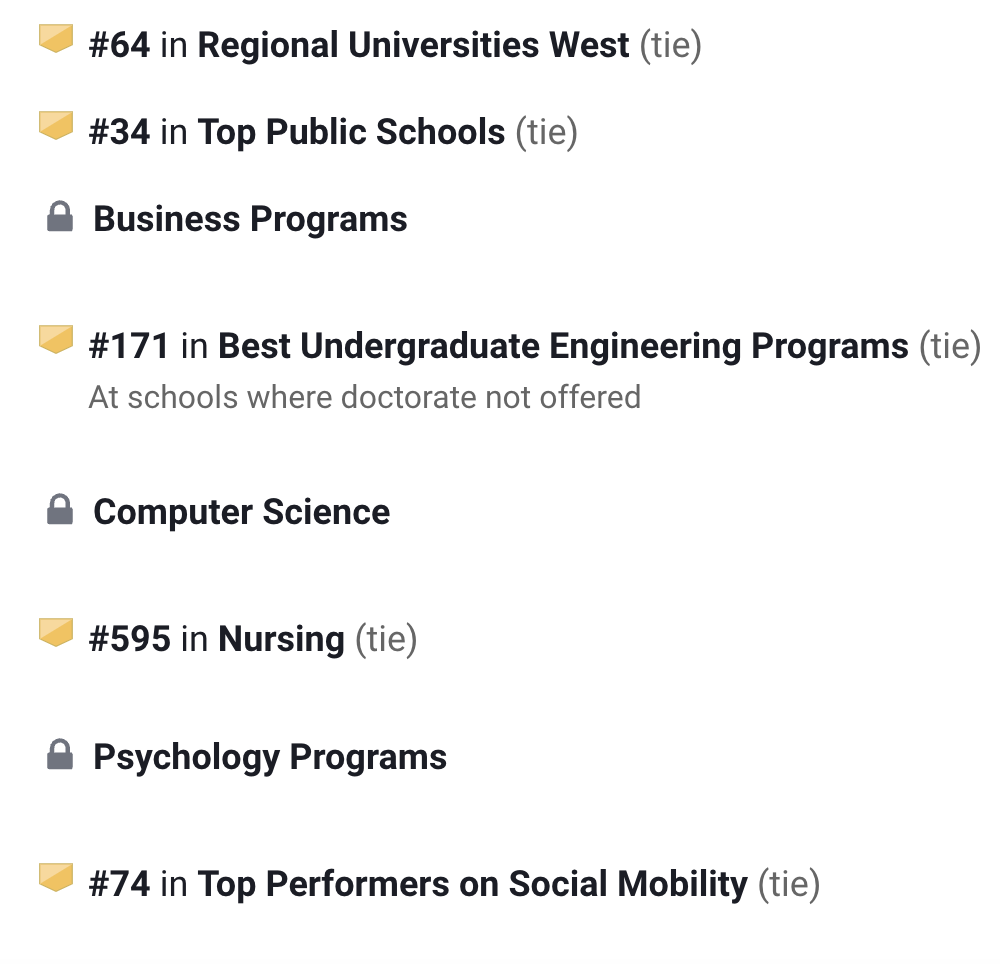Click the lock icon next to Computer Science

point(60,510)
